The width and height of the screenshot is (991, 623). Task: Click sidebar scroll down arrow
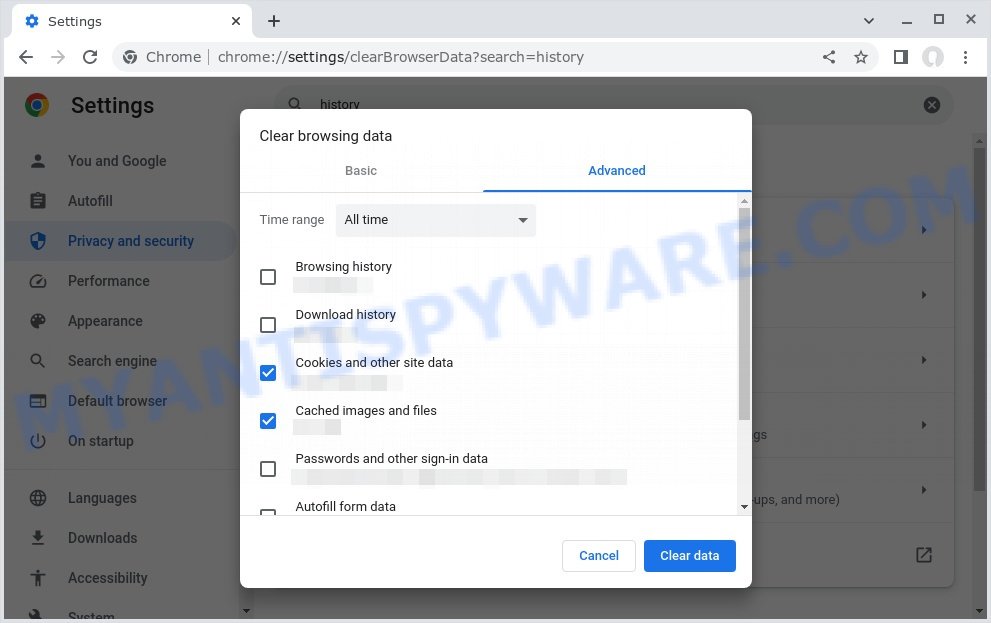click(x=246, y=610)
